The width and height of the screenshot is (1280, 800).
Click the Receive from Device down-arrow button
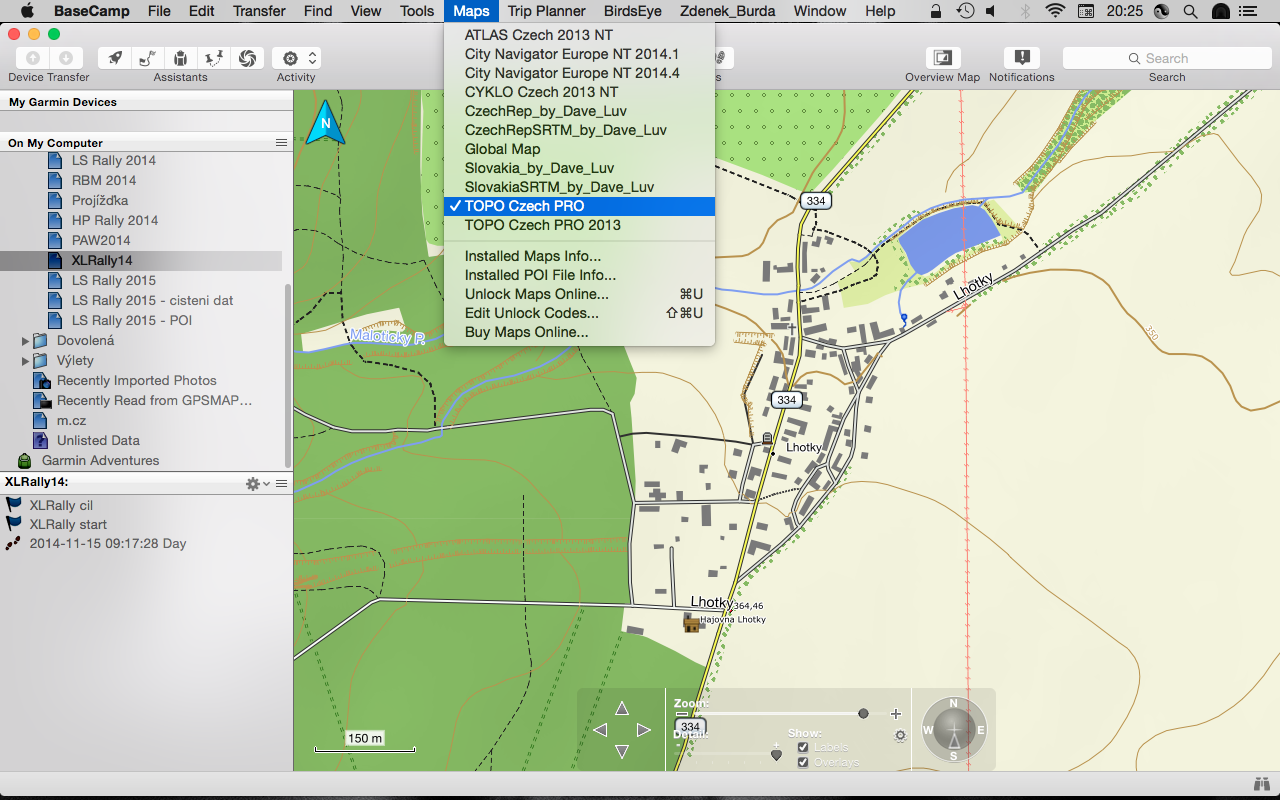click(x=65, y=58)
